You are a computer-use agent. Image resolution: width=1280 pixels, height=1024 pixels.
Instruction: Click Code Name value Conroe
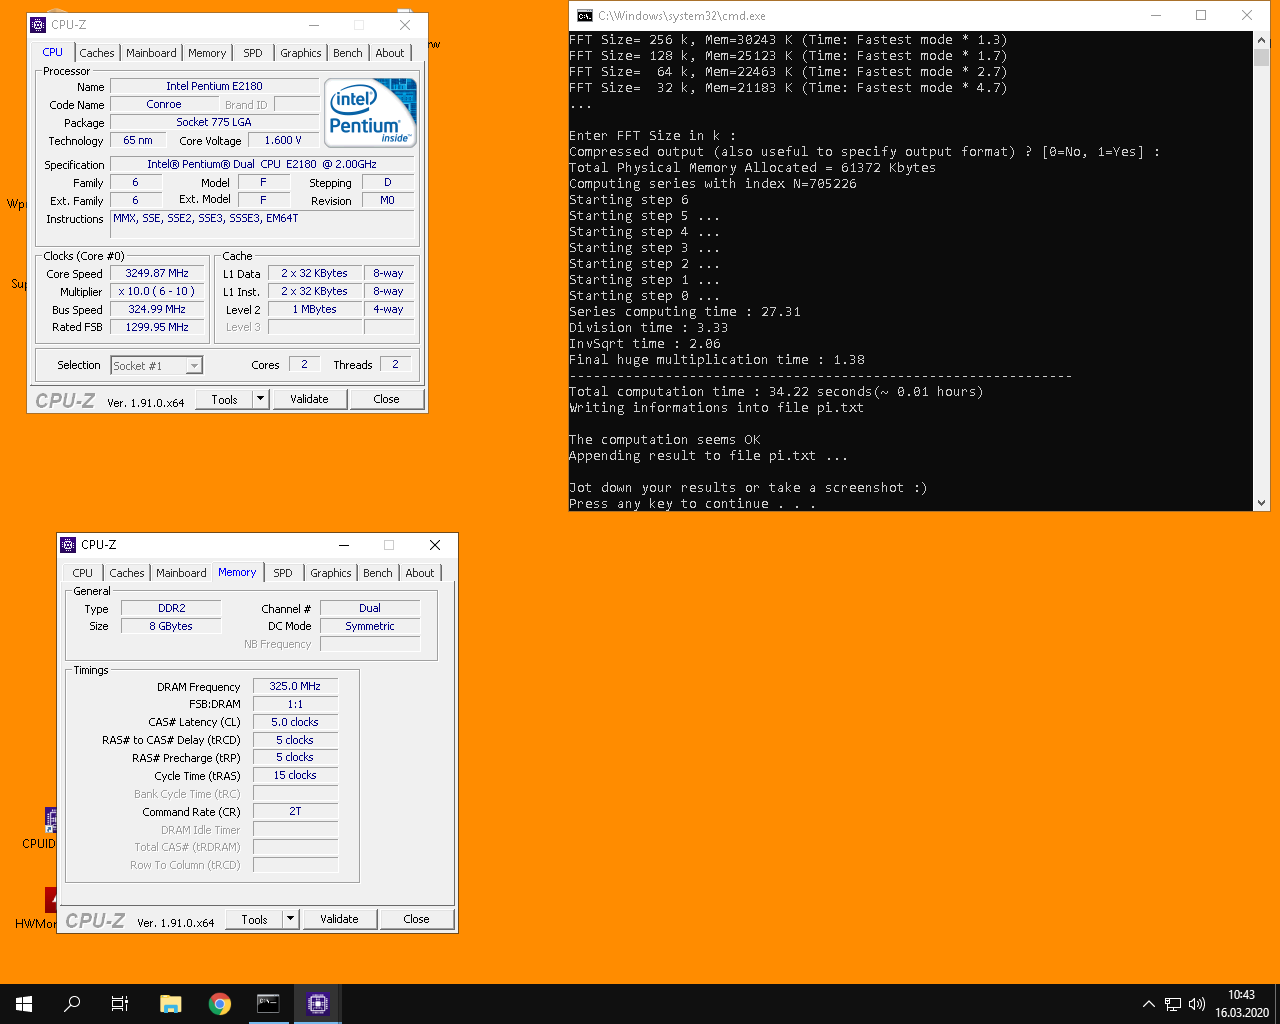(164, 104)
